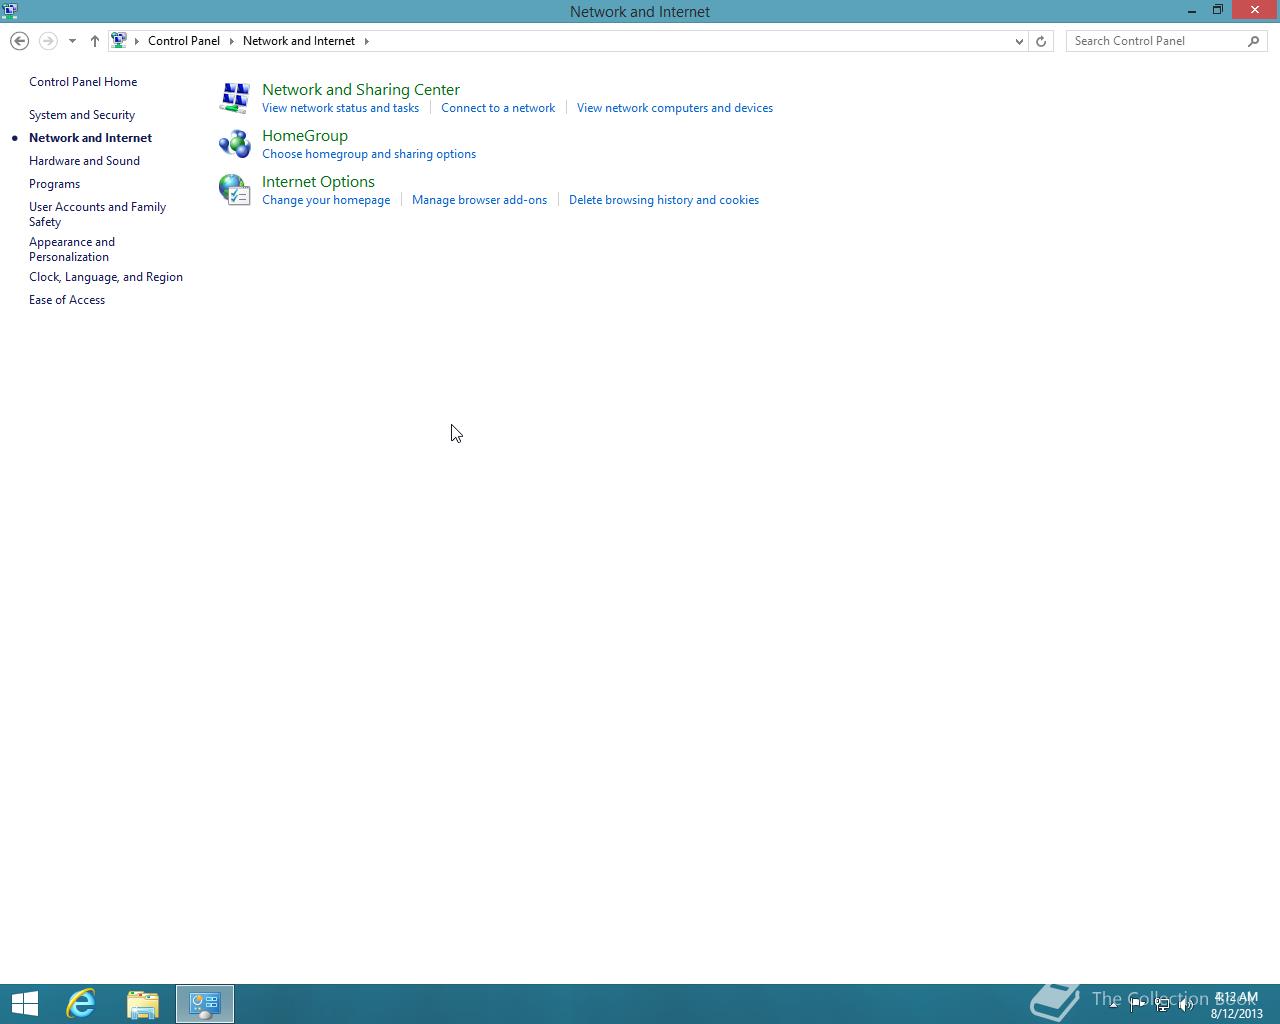The height and width of the screenshot is (1024, 1280).
Task: Open the Internet Options icon
Action: click(235, 190)
